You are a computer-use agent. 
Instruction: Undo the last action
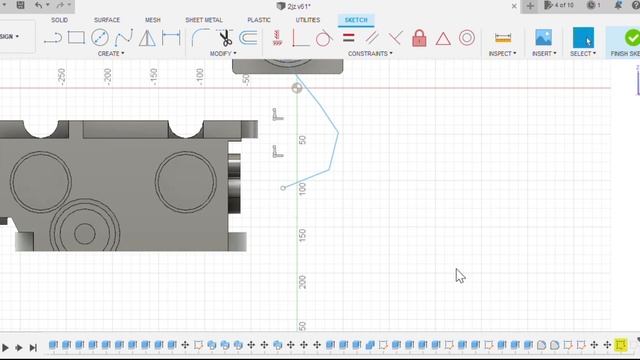click(38, 5)
